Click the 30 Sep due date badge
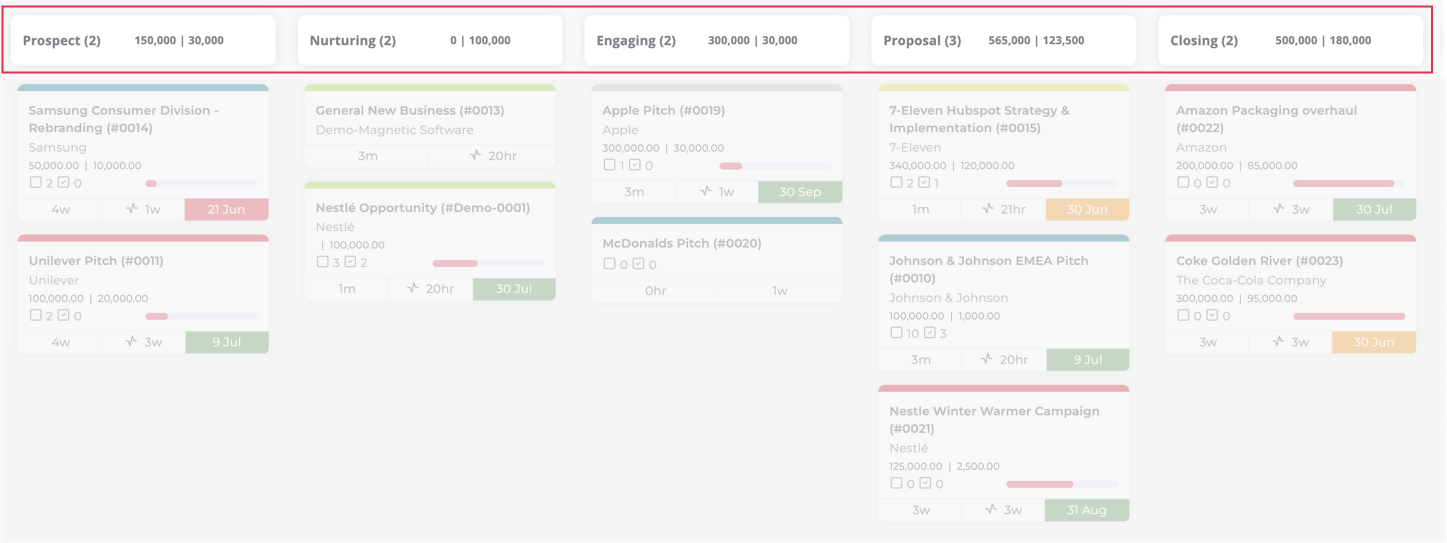This screenshot has width=1447, height=543. pos(801,192)
